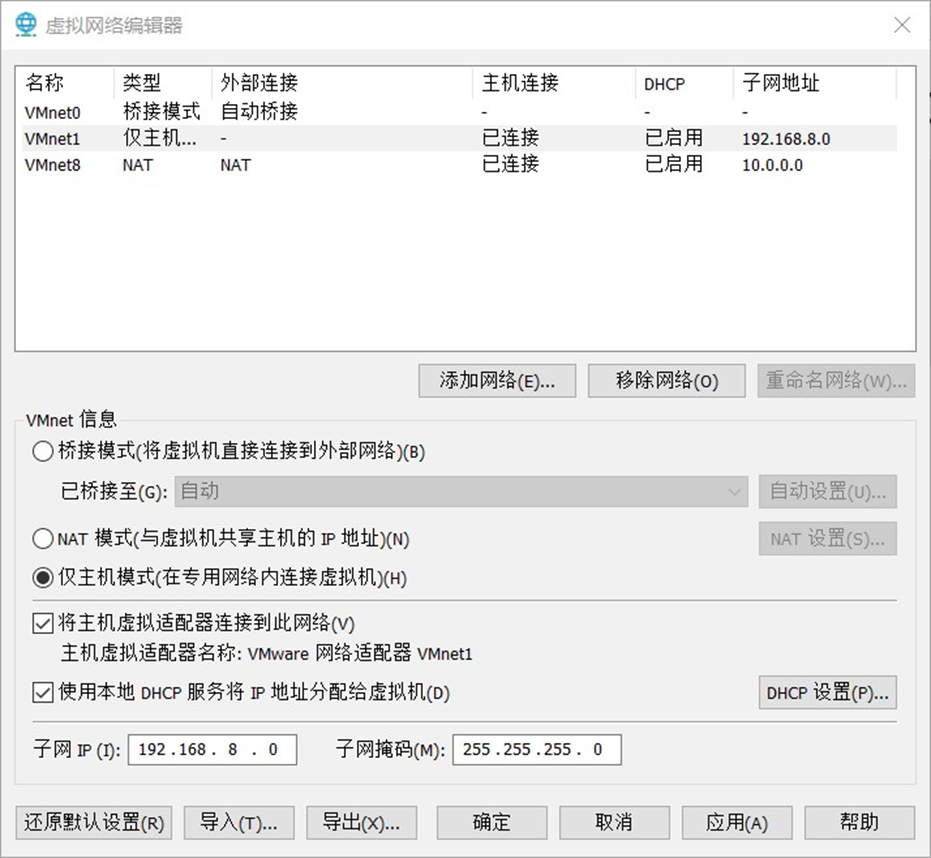Click the virtual network editor globe icon
This screenshot has height=858, width=931.
(x=24, y=24)
